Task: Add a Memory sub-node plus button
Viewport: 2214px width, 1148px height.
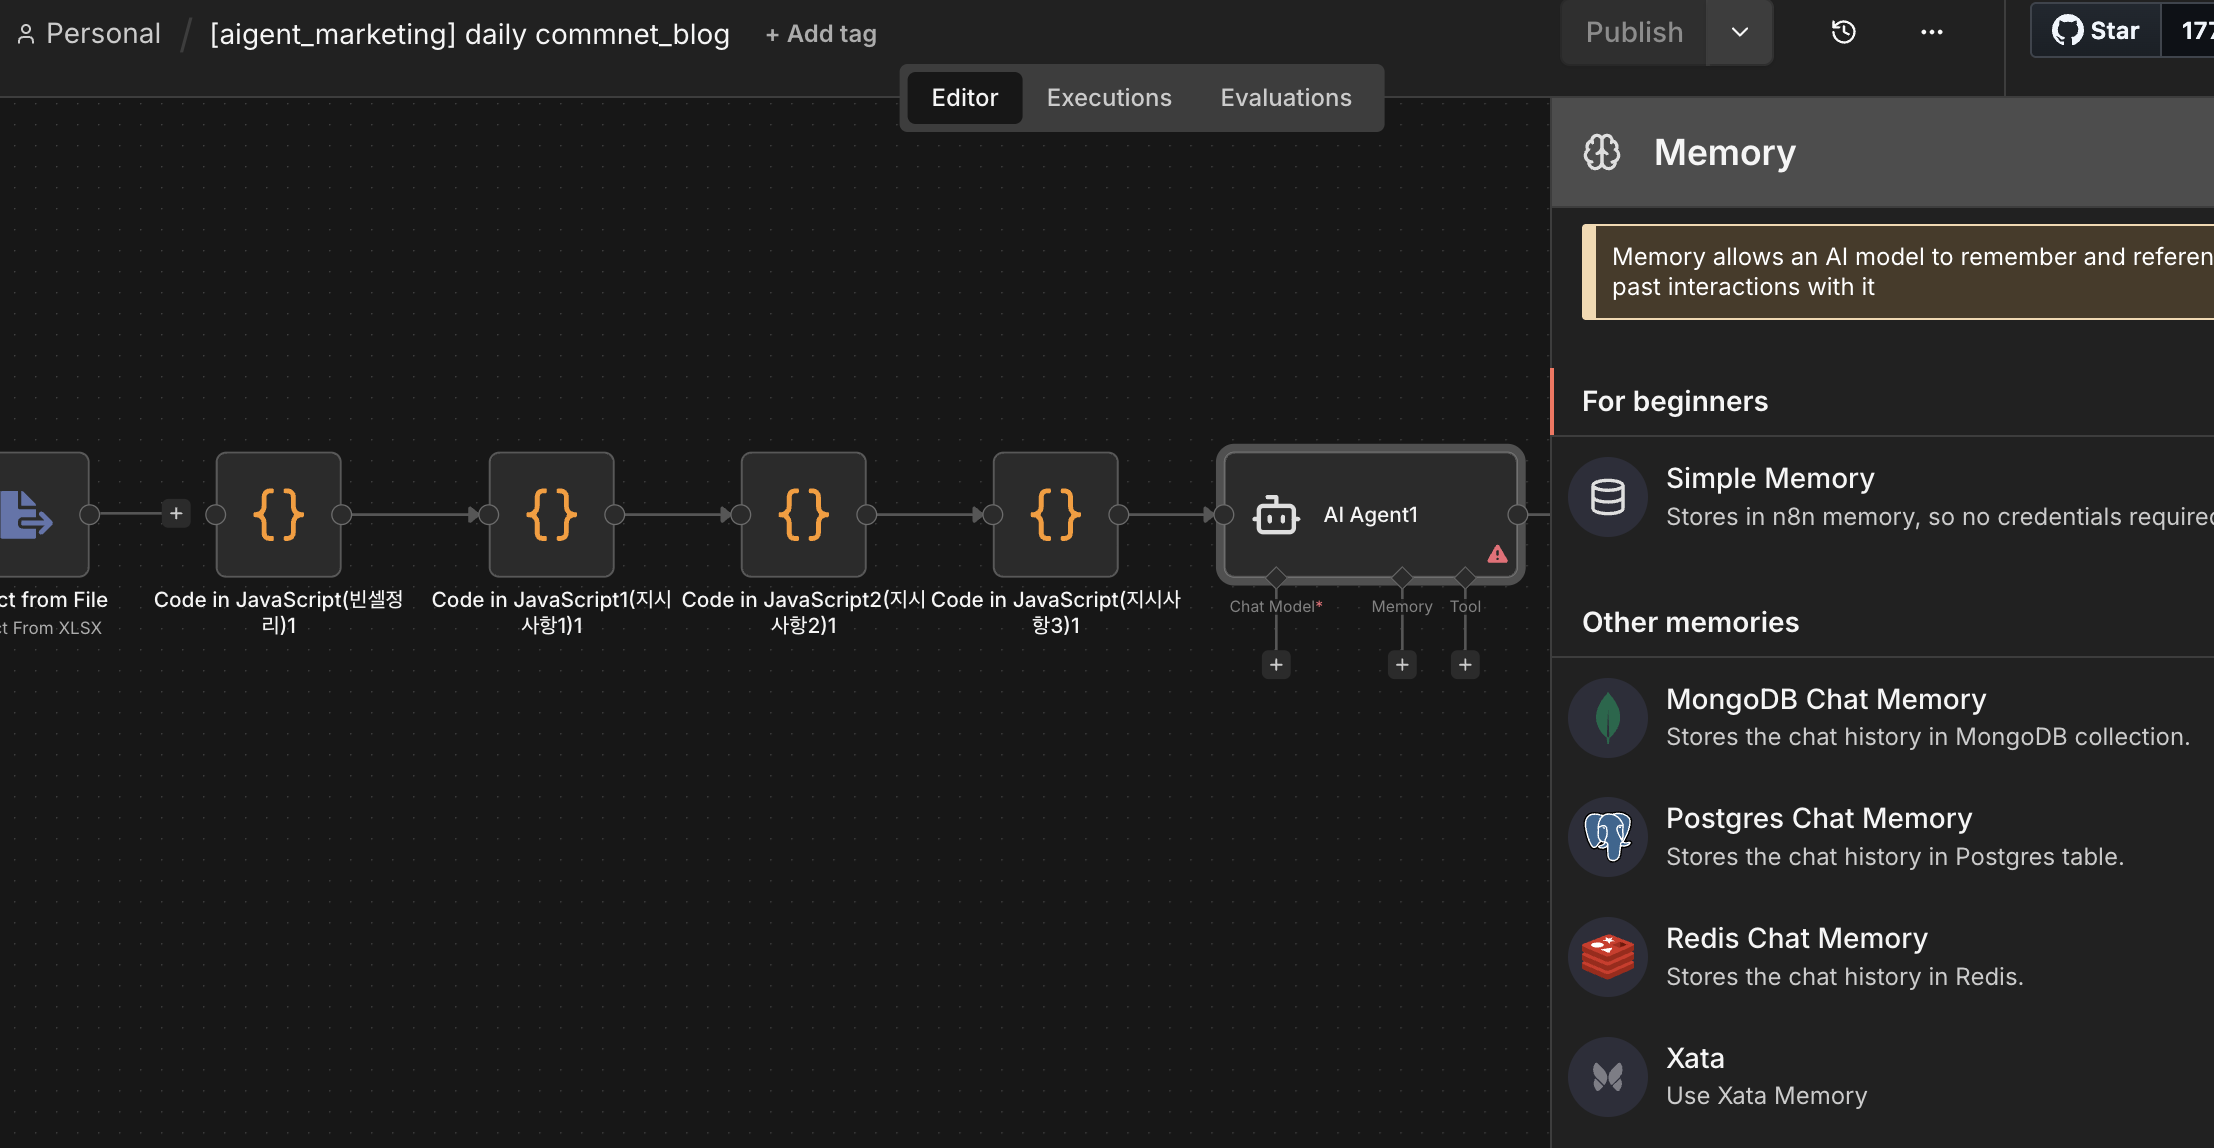Action: point(1402,664)
